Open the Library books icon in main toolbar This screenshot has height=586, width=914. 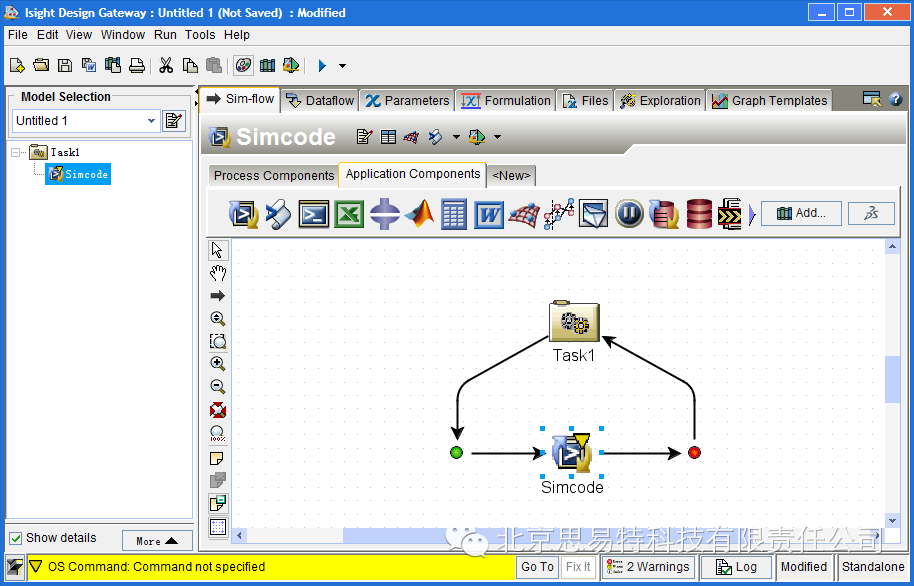pyautogui.click(x=267, y=65)
